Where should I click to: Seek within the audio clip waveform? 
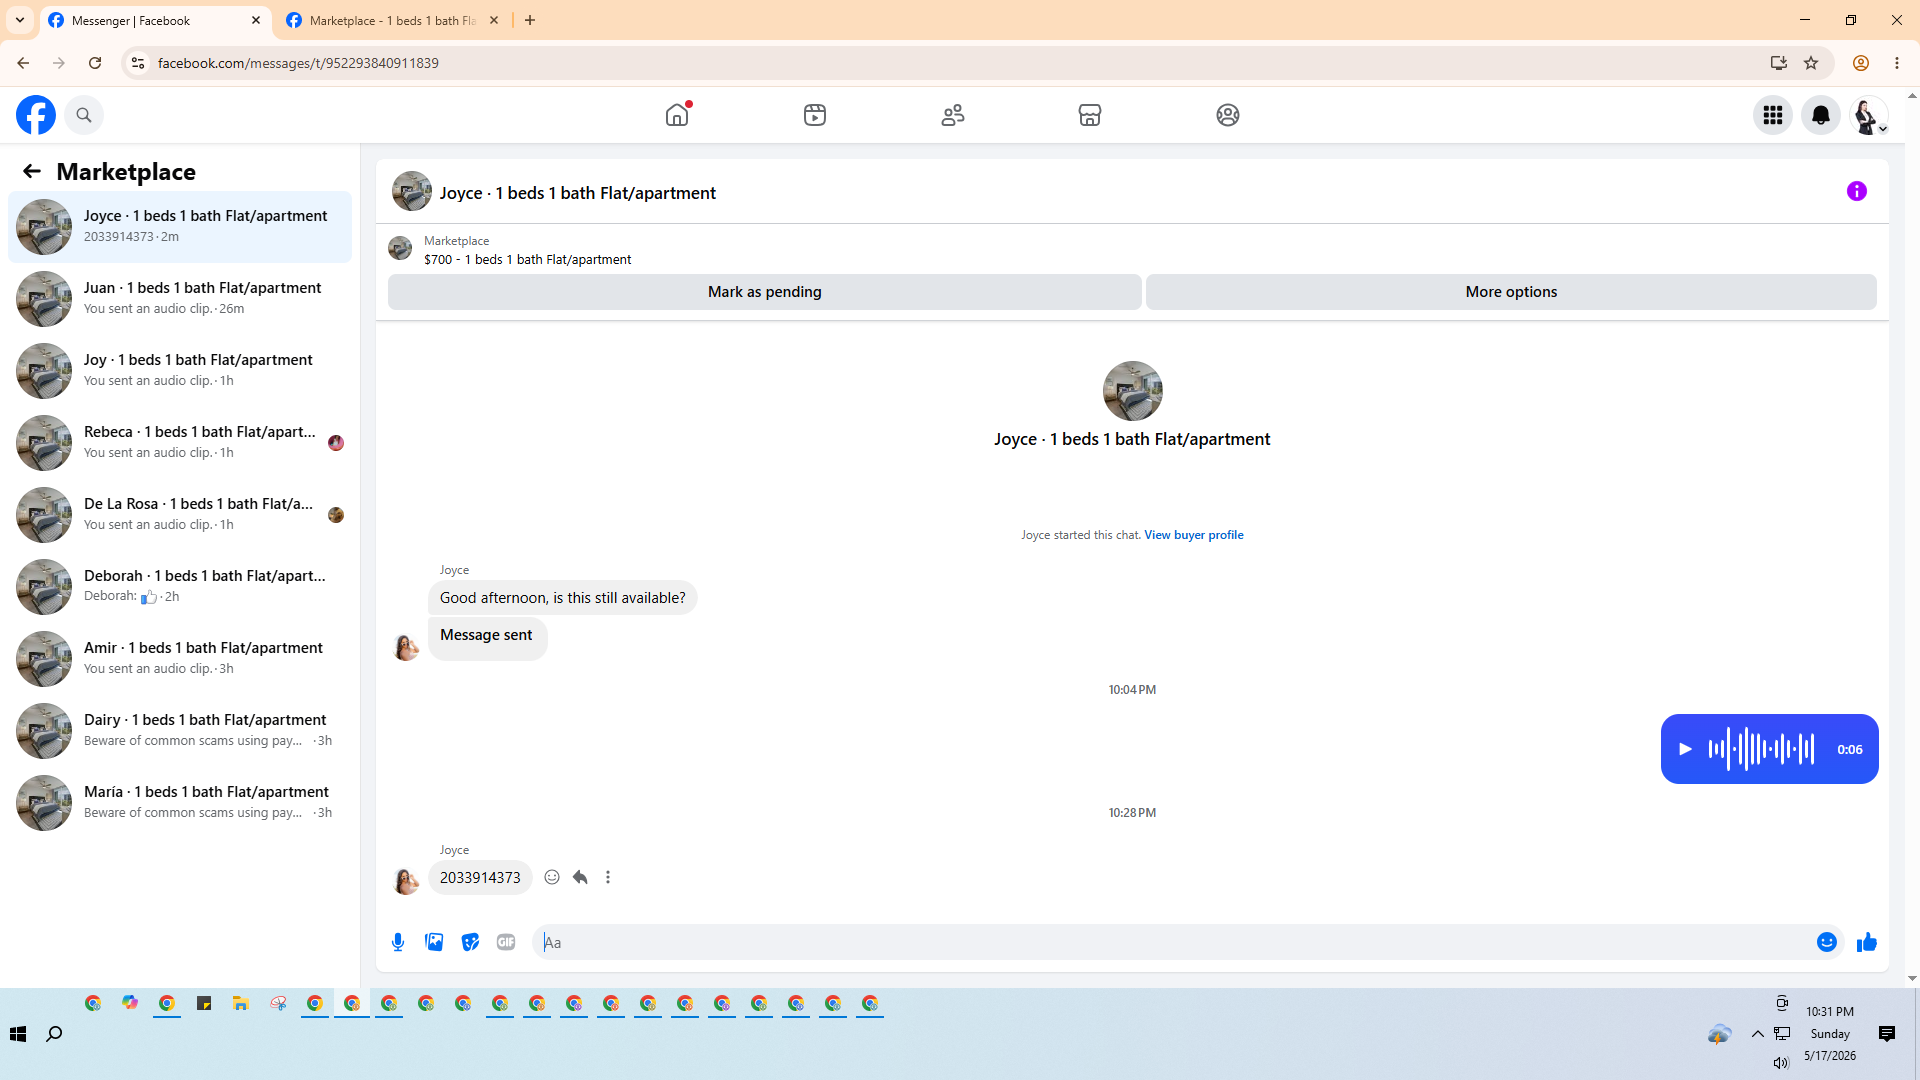click(1761, 749)
